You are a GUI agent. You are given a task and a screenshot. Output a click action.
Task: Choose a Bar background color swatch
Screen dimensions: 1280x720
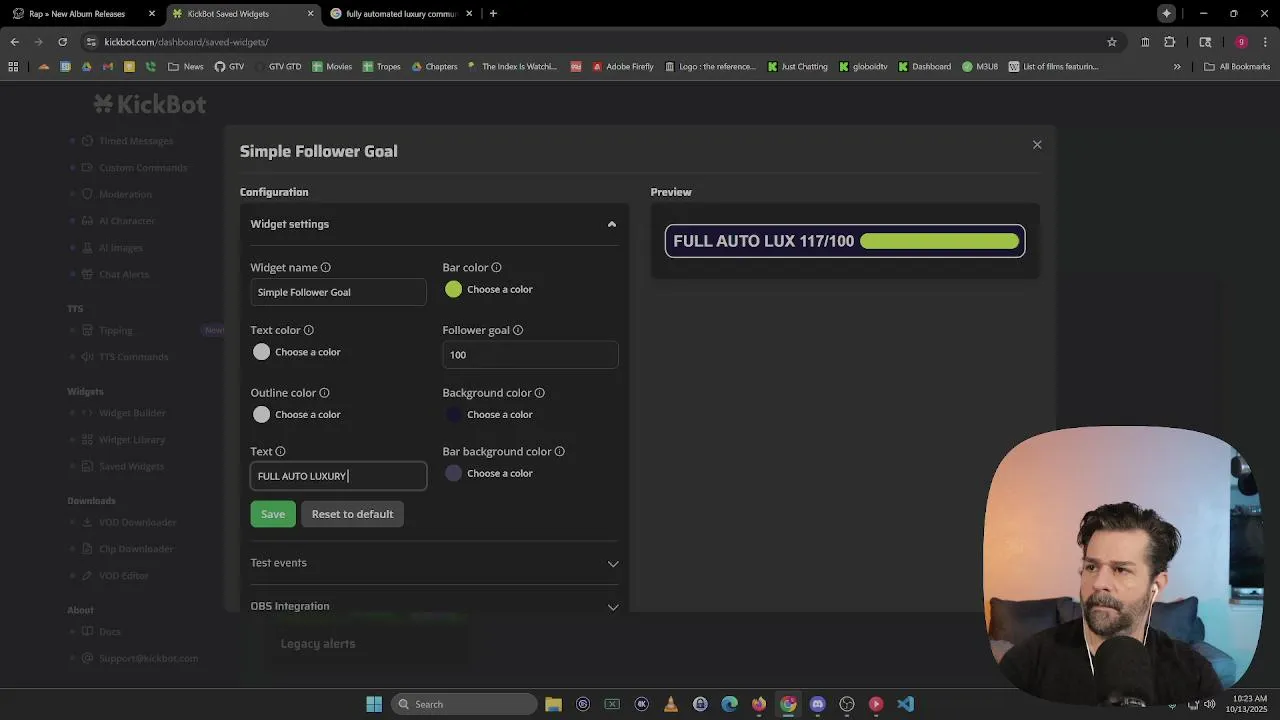[454, 474]
